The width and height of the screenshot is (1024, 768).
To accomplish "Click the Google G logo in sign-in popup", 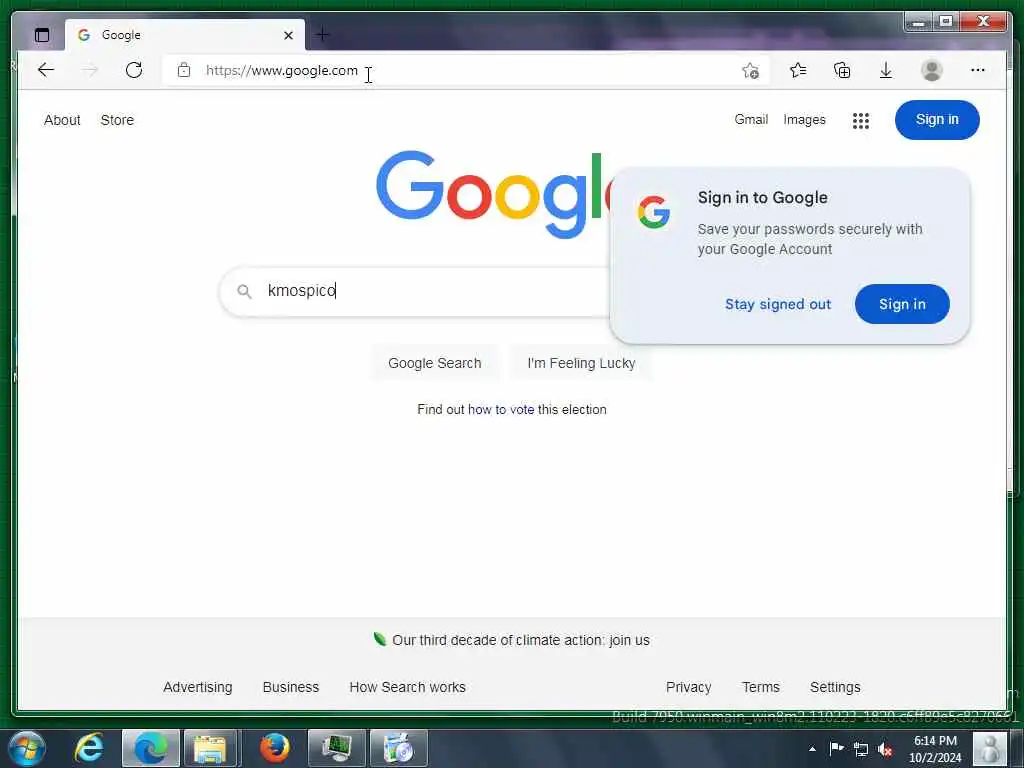I will (654, 212).
